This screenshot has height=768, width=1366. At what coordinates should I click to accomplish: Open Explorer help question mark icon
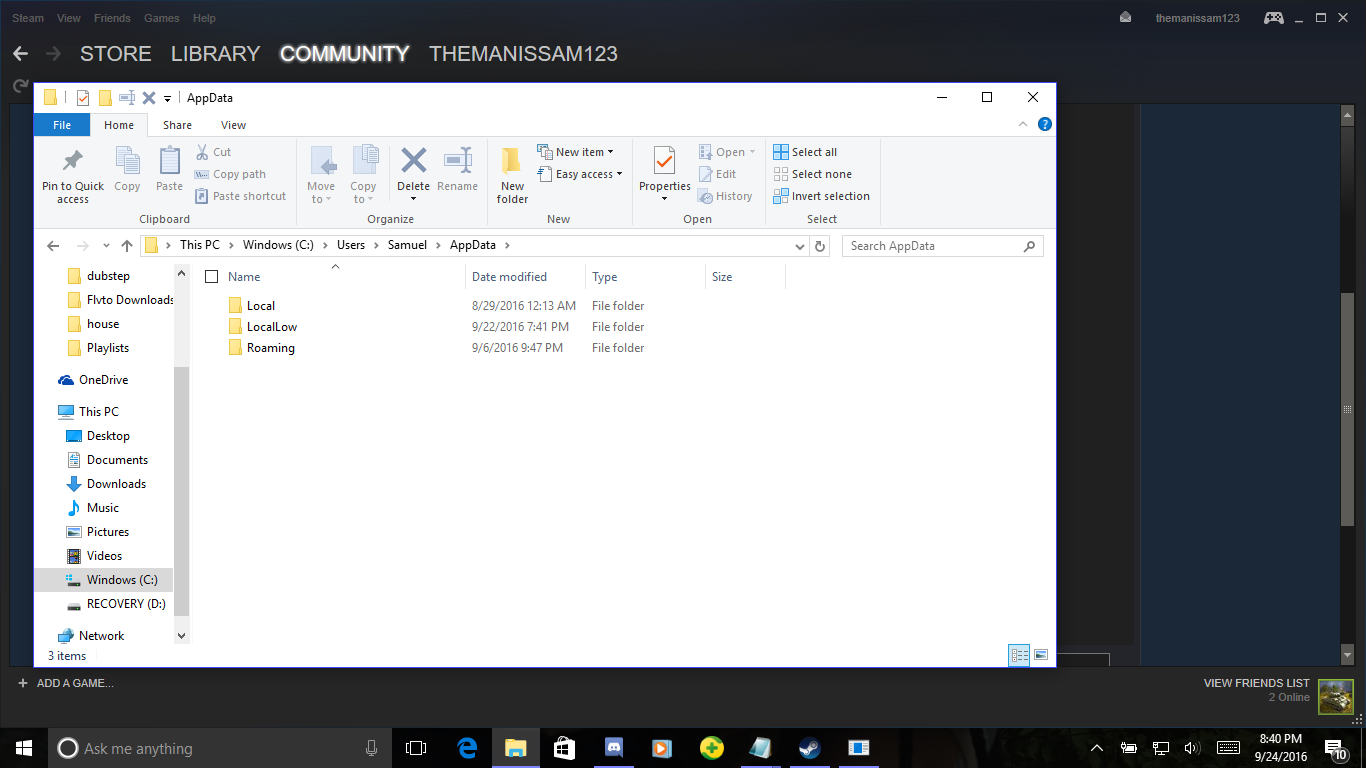[1045, 125]
